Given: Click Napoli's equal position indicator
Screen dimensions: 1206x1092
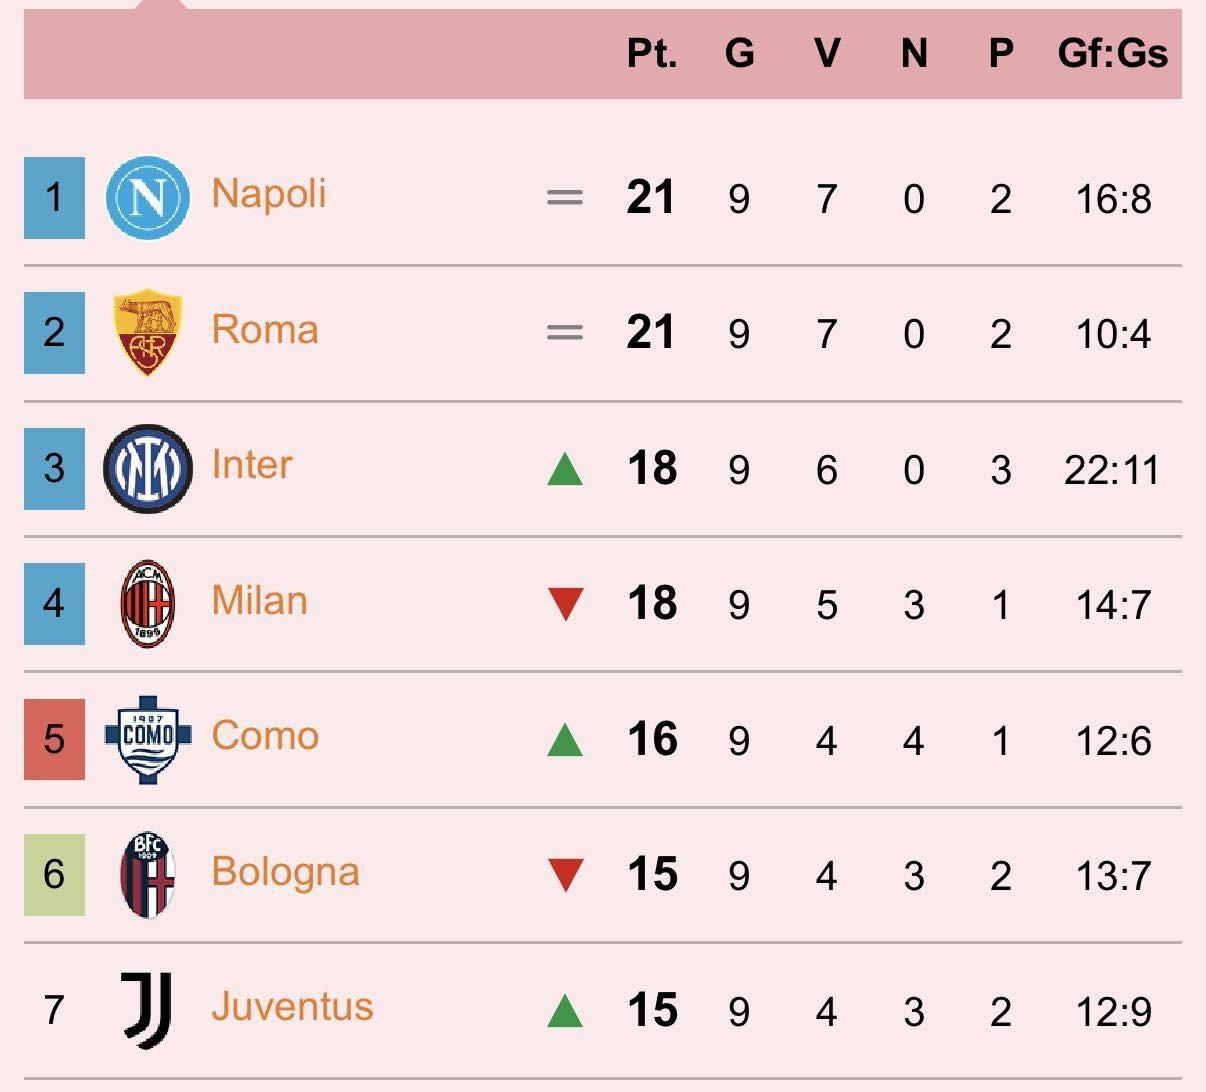Looking at the screenshot, I should tap(565, 198).
